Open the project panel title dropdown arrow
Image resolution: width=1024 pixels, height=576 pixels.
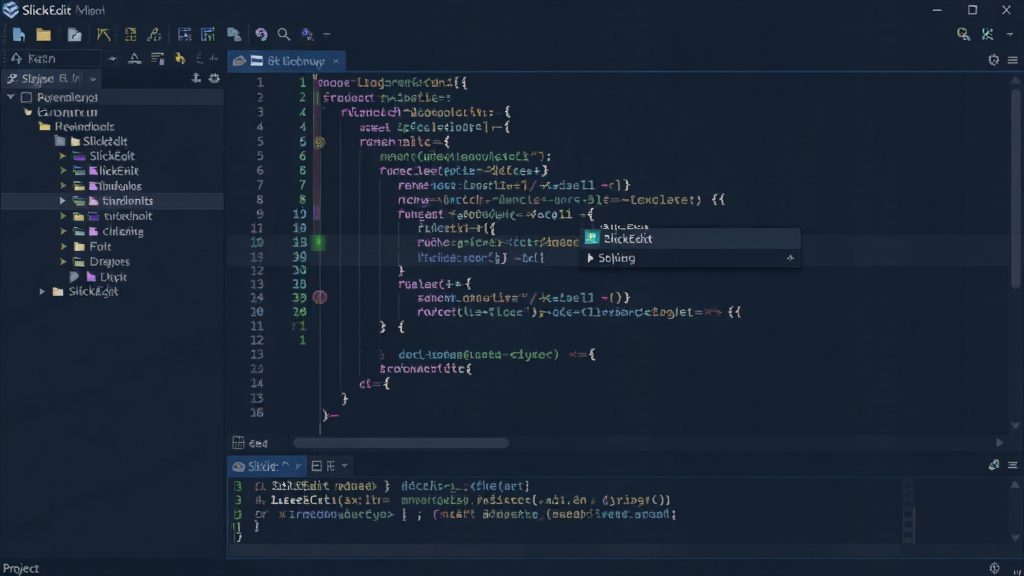[x=93, y=79]
